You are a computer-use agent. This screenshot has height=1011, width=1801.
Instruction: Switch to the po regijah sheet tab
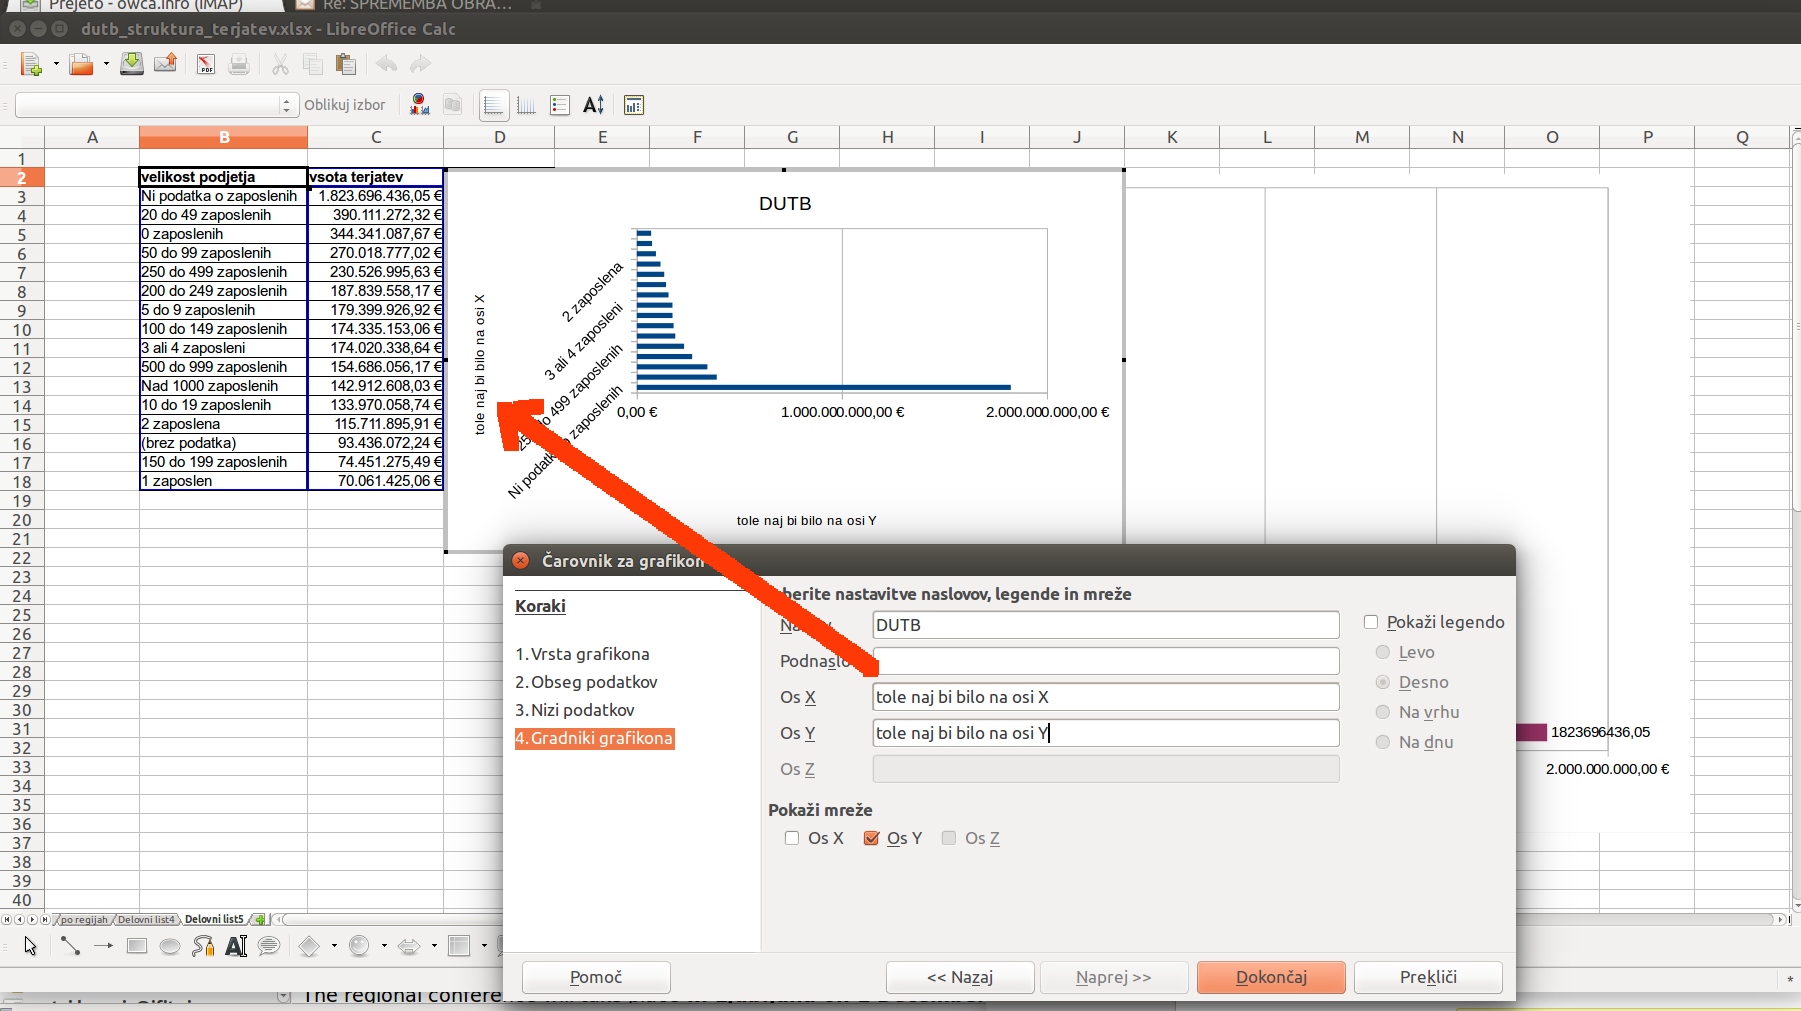[x=84, y=919]
